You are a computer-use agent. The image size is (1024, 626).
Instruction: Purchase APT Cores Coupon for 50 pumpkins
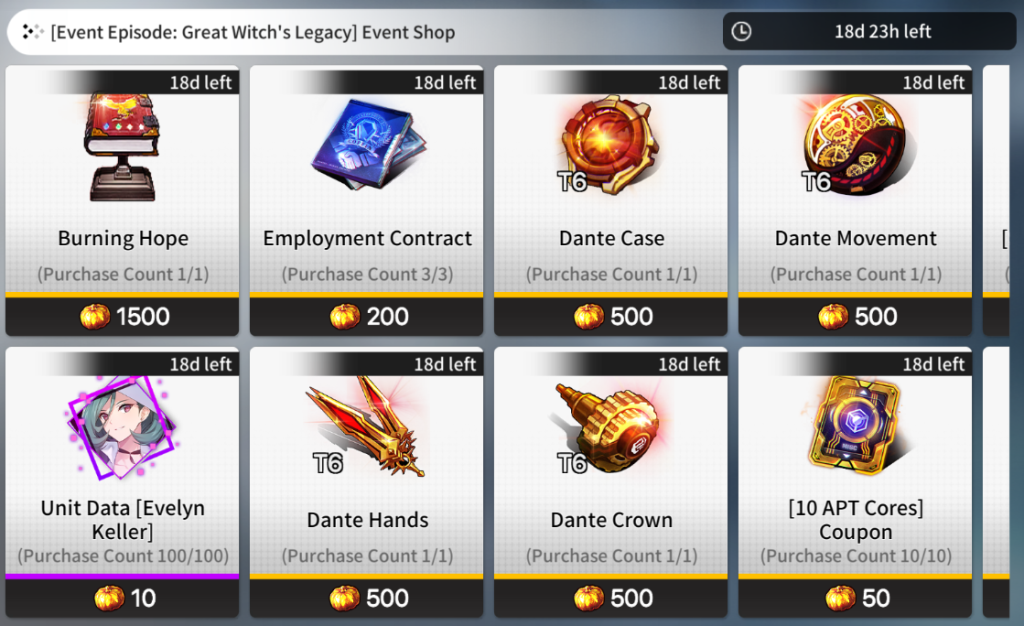855,598
